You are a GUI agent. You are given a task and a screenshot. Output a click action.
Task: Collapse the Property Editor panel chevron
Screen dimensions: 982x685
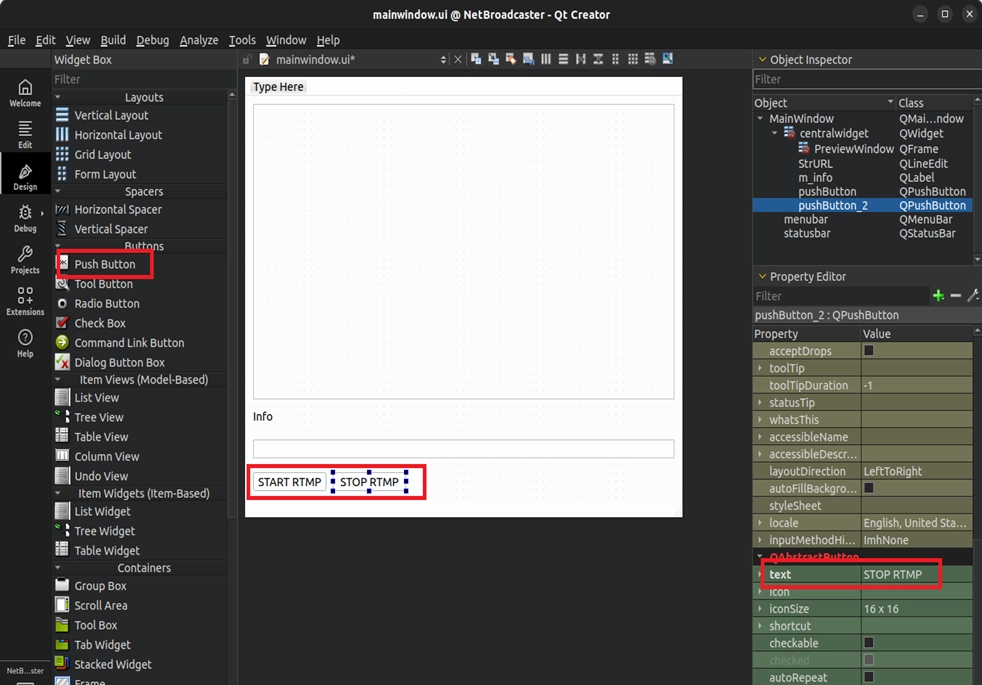point(762,276)
